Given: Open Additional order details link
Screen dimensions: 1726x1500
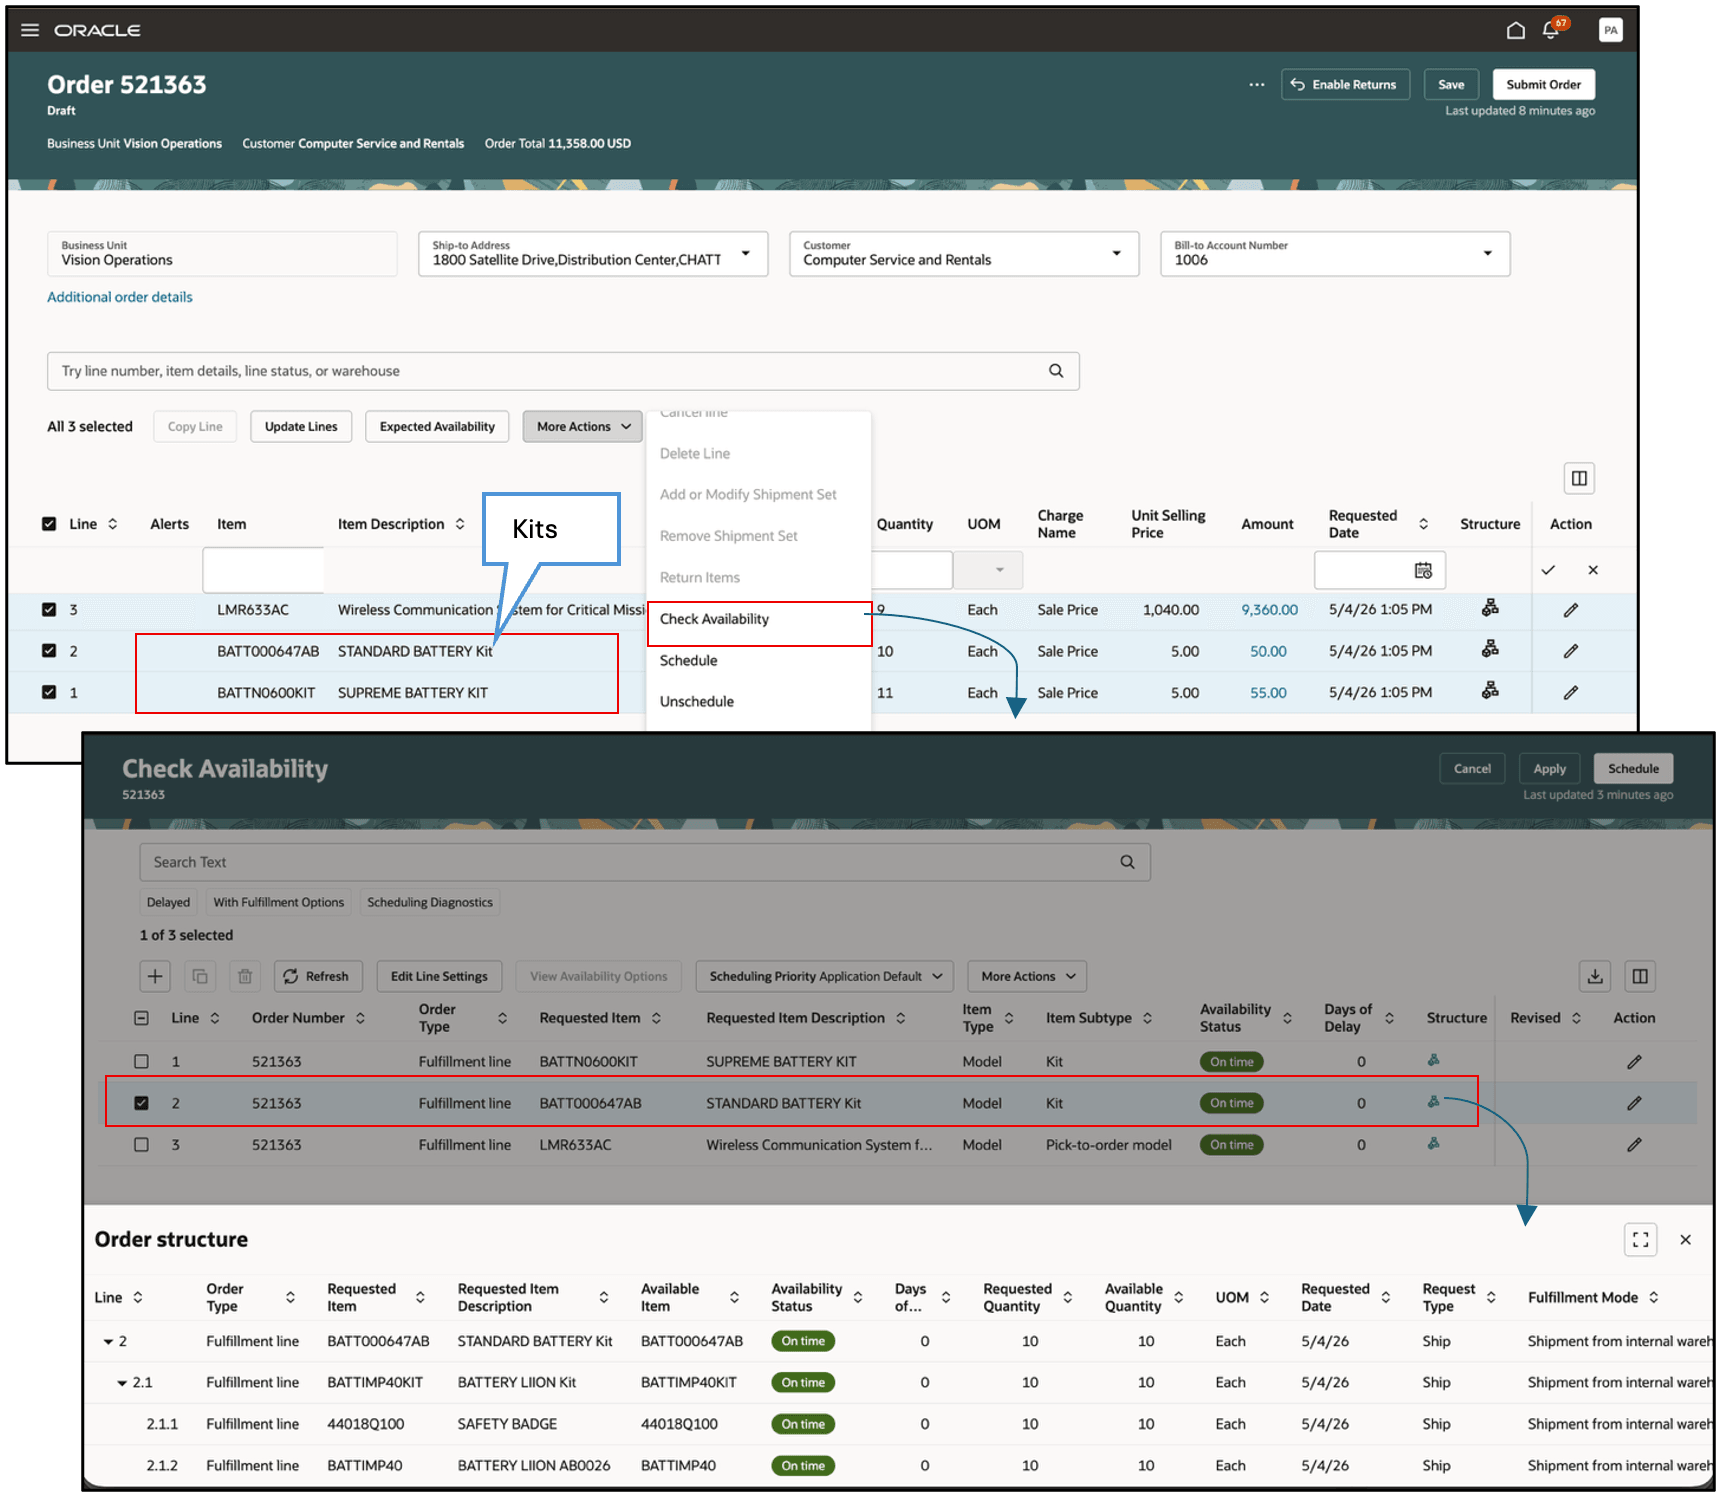Looking at the screenshot, I should click(x=120, y=297).
